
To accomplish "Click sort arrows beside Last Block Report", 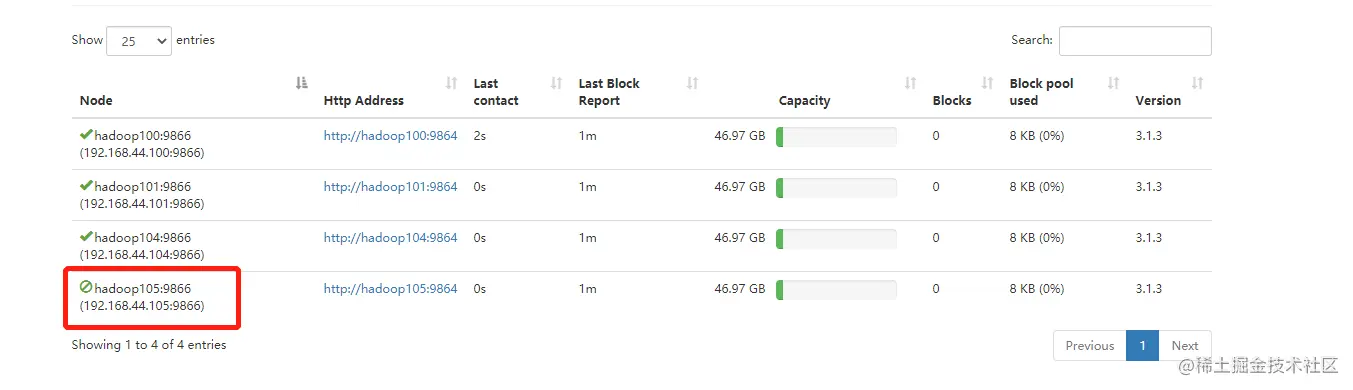I will pos(692,83).
